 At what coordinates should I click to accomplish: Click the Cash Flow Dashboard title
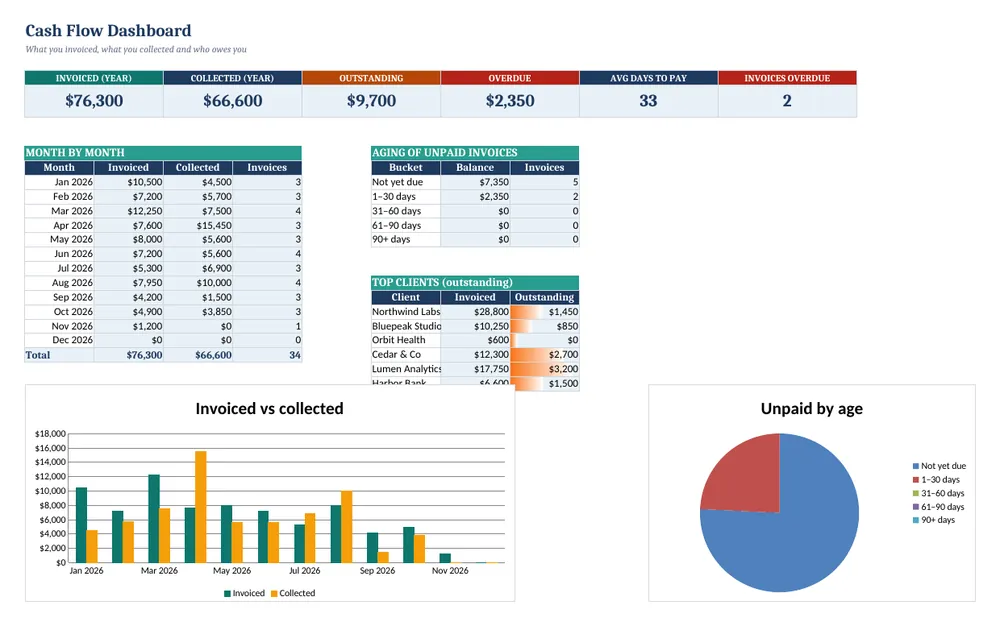click(108, 31)
